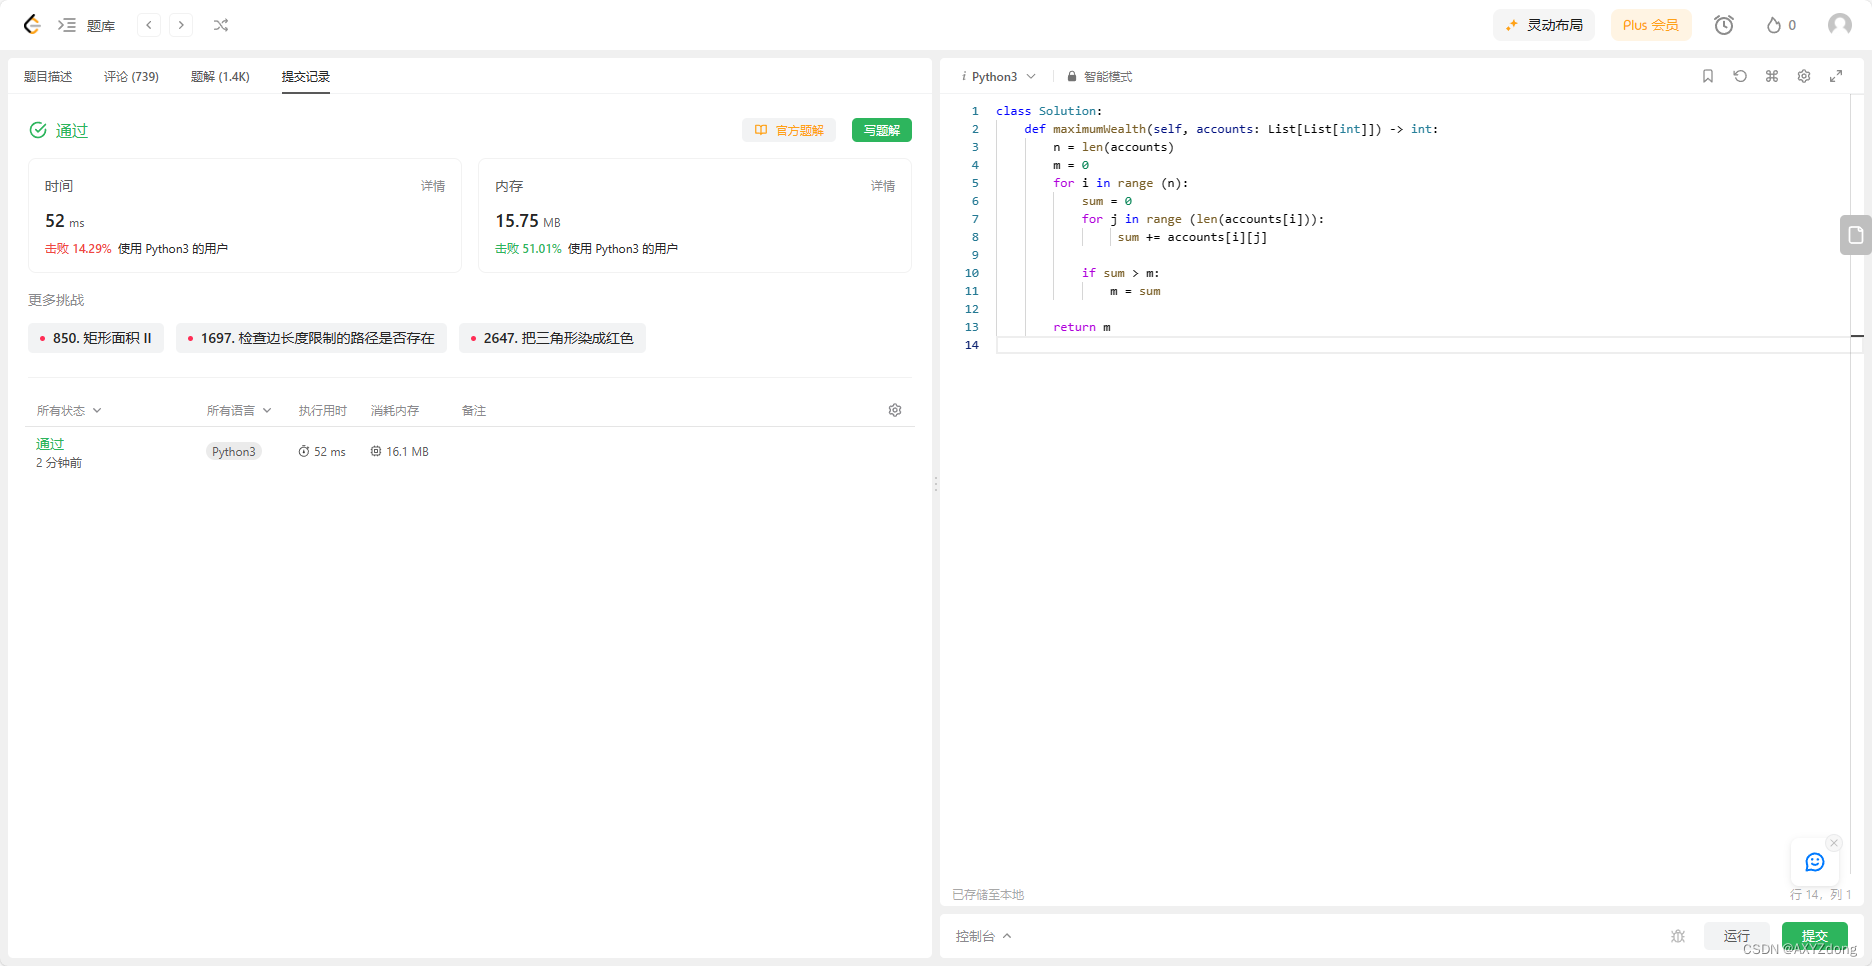The image size is (1872, 966).
Task: Open editor keyboard shortcuts icon
Action: pyautogui.click(x=1772, y=76)
